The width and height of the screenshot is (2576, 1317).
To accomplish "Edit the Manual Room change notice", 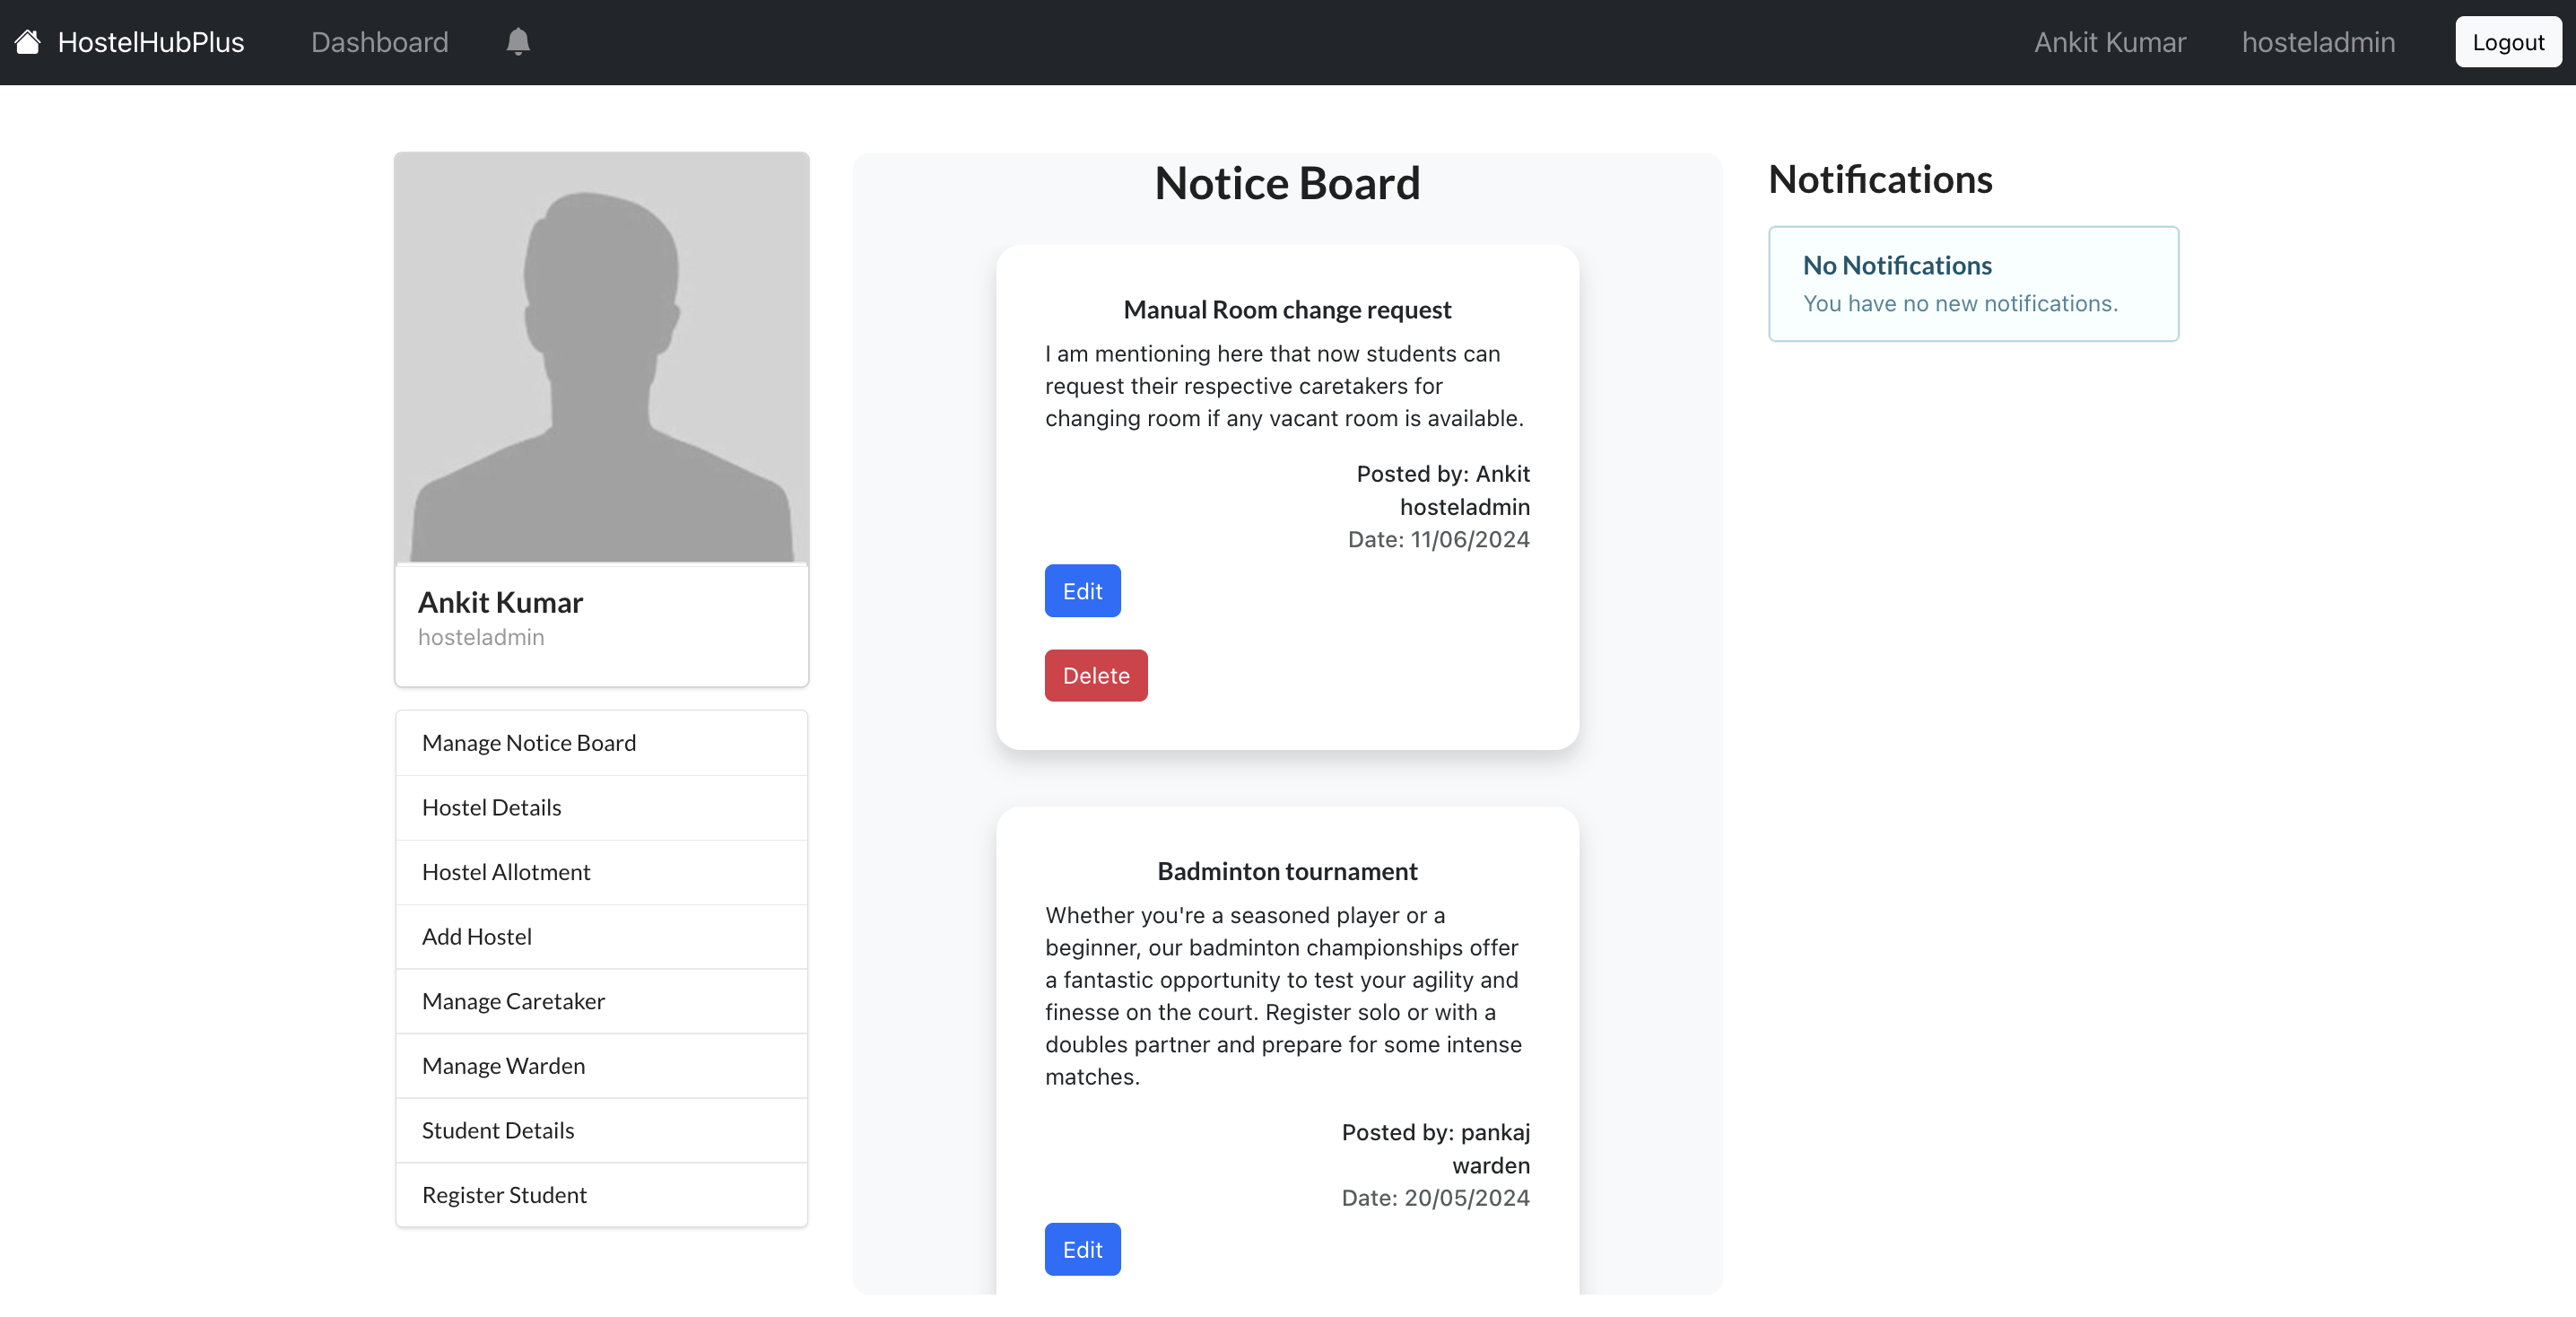I will click(1082, 590).
